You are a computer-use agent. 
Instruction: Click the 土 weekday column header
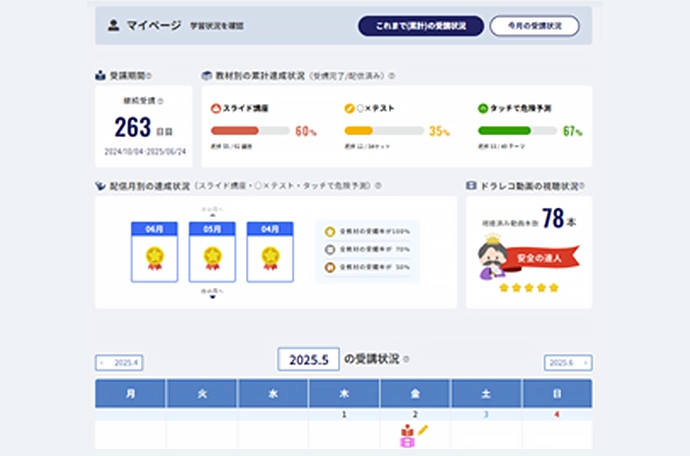tap(486, 393)
